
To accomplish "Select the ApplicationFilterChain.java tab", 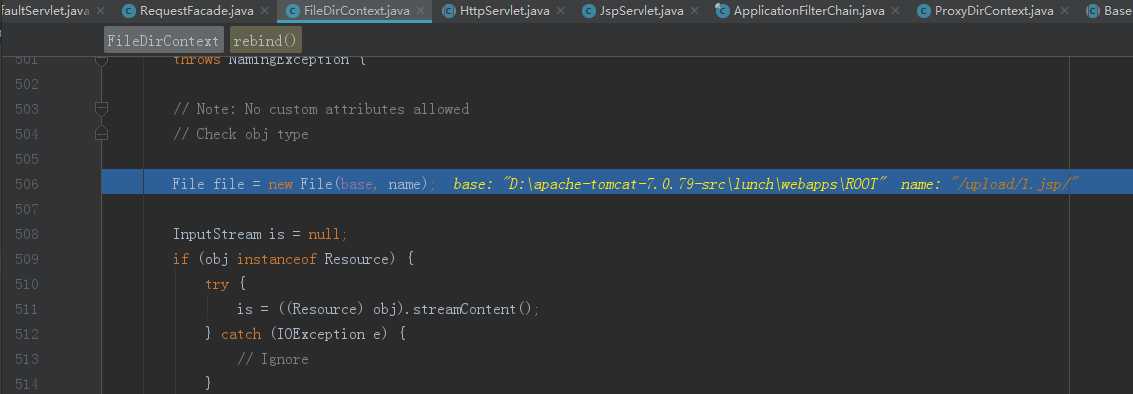I will (x=809, y=11).
